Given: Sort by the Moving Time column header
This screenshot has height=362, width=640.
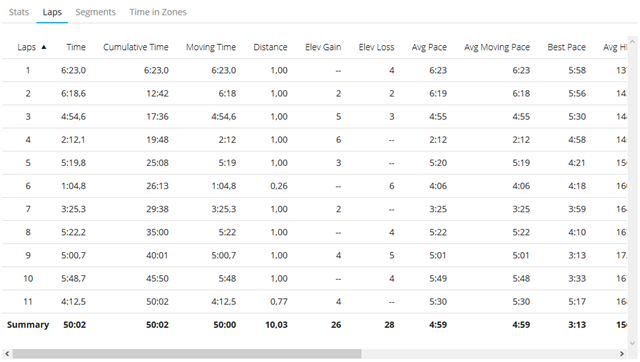Looking at the screenshot, I should pyautogui.click(x=211, y=47).
